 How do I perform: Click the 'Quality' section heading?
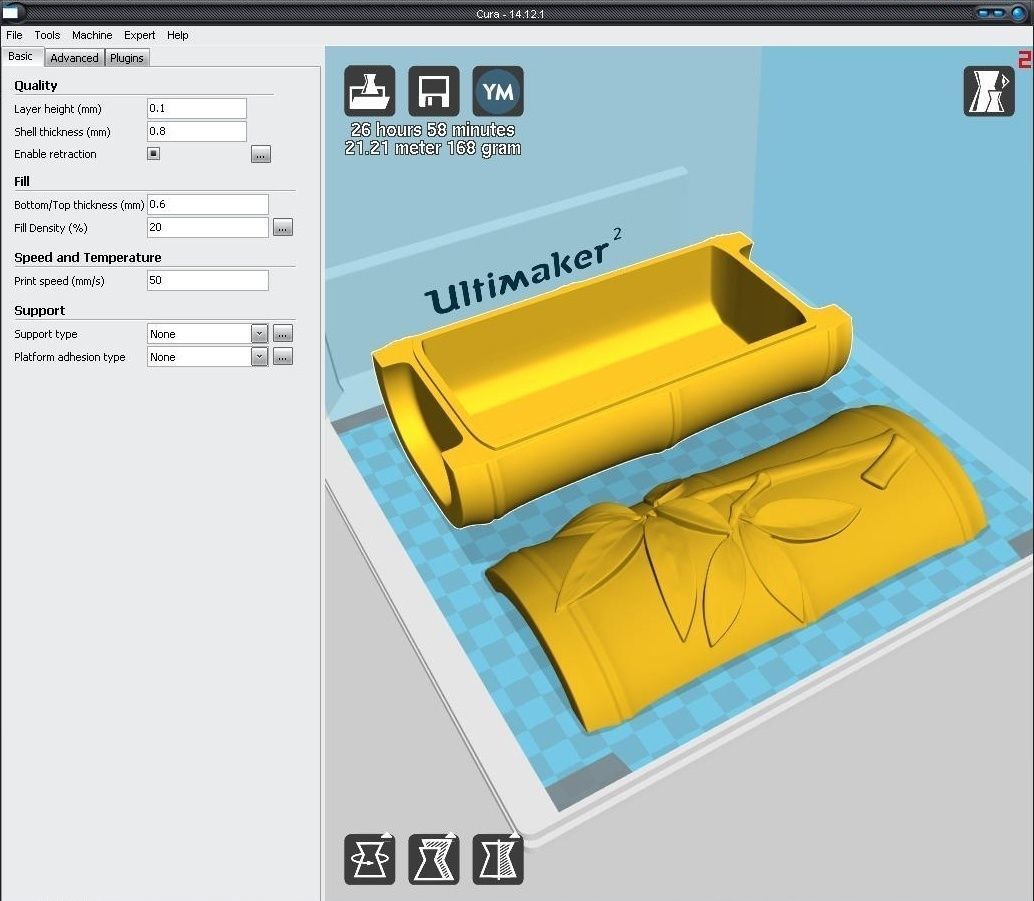click(36, 85)
